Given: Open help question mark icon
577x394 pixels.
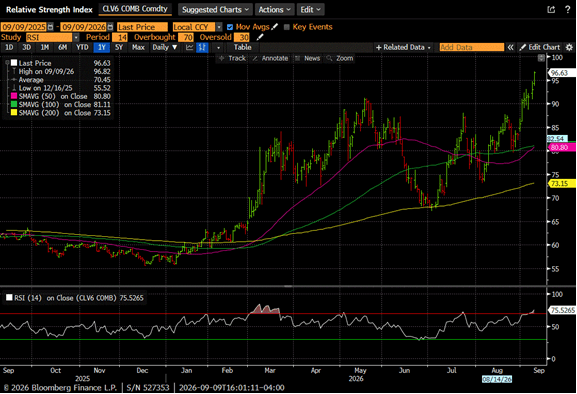Looking at the screenshot, I should (567, 10).
